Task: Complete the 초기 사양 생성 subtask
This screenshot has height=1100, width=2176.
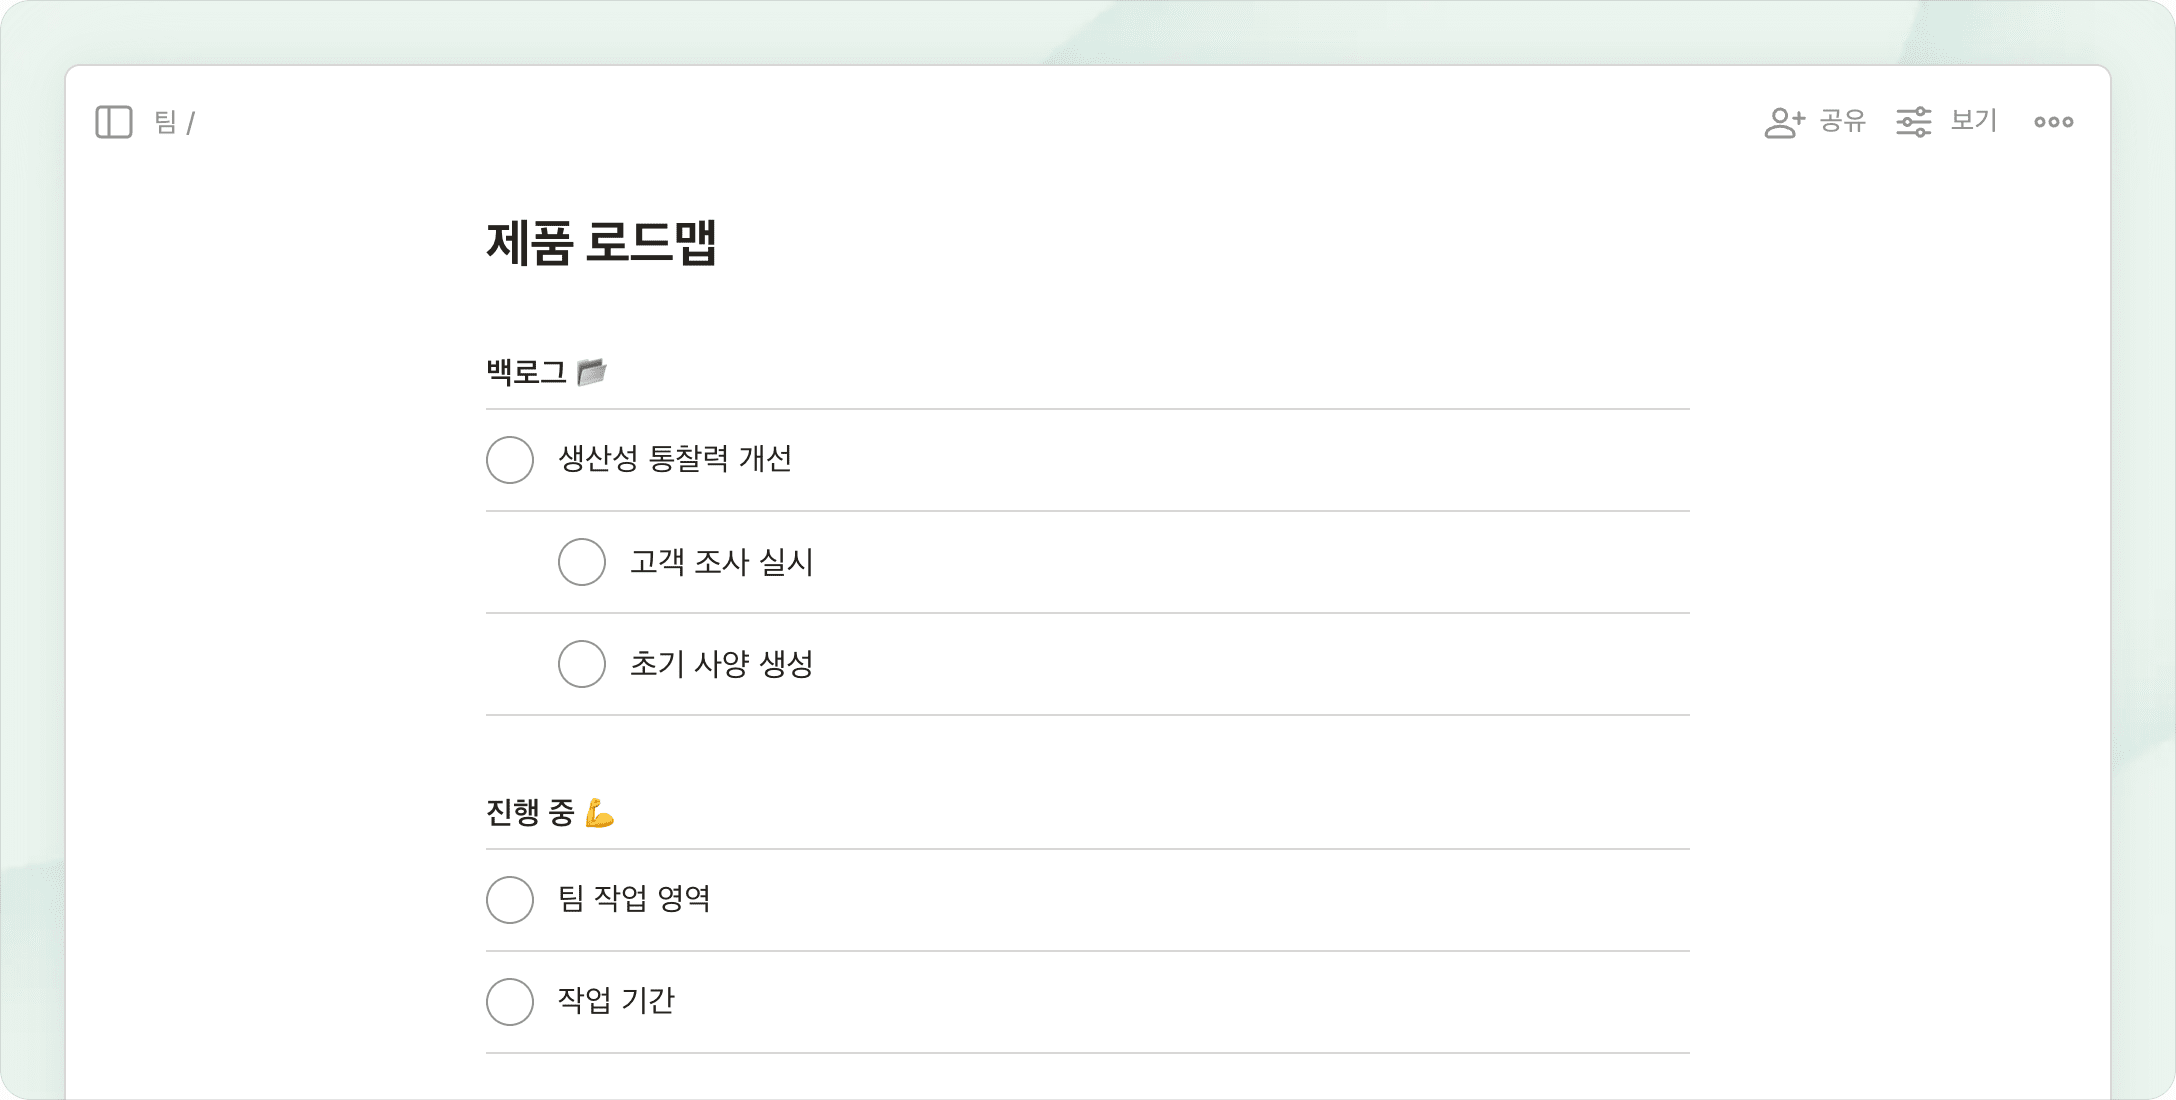Action: point(582,664)
